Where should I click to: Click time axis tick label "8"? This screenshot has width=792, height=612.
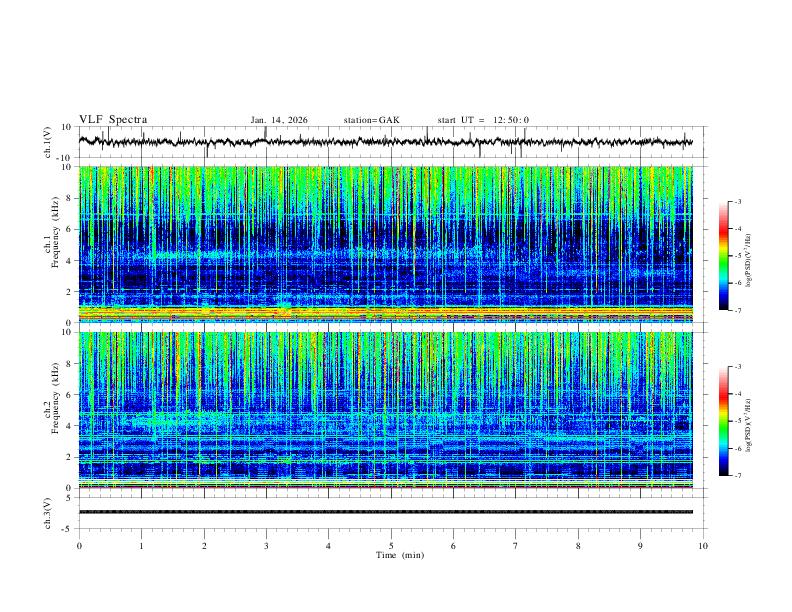pyautogui.click(x=578, y=546)
